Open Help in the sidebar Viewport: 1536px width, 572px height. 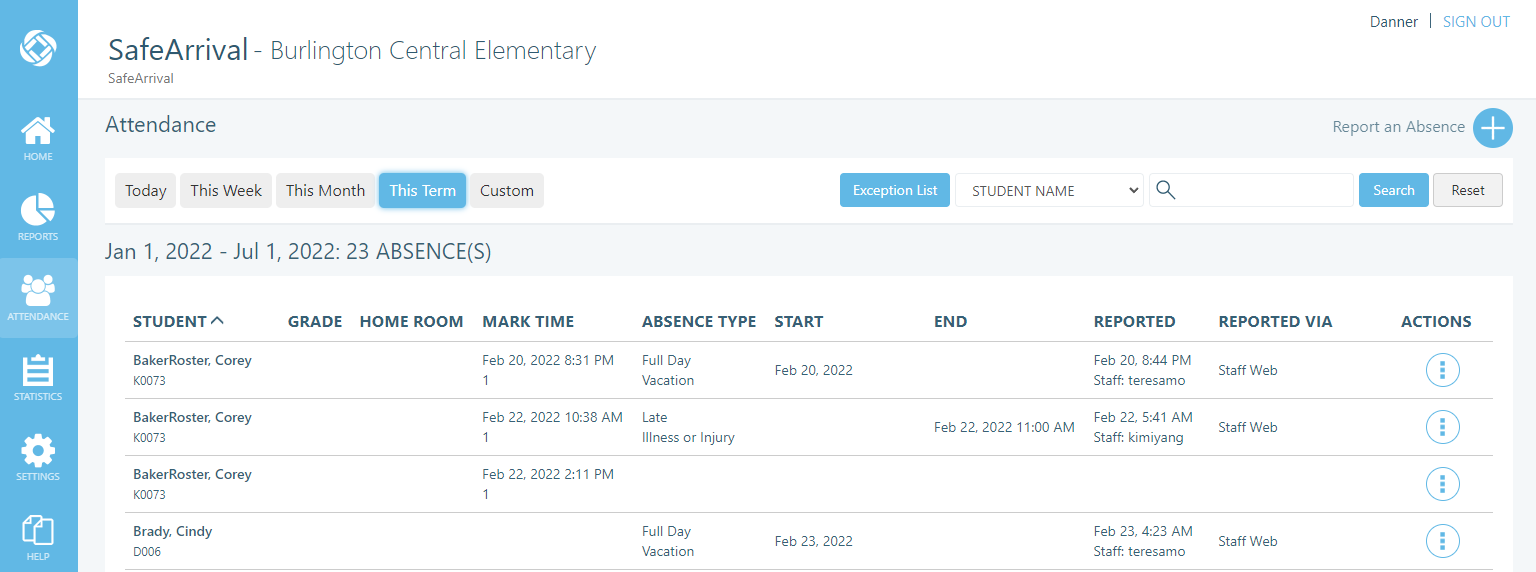[x=38, y=538]
